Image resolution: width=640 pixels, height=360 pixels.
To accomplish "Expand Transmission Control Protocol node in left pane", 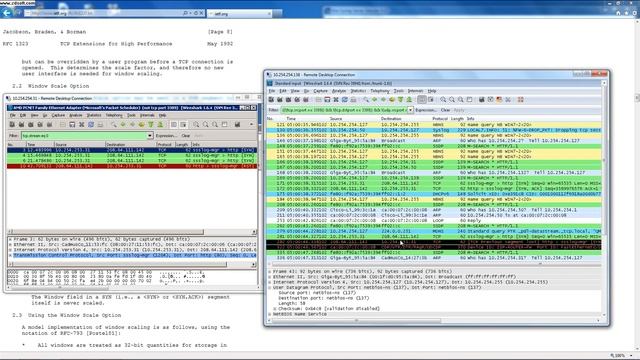I will coord(10,255).
